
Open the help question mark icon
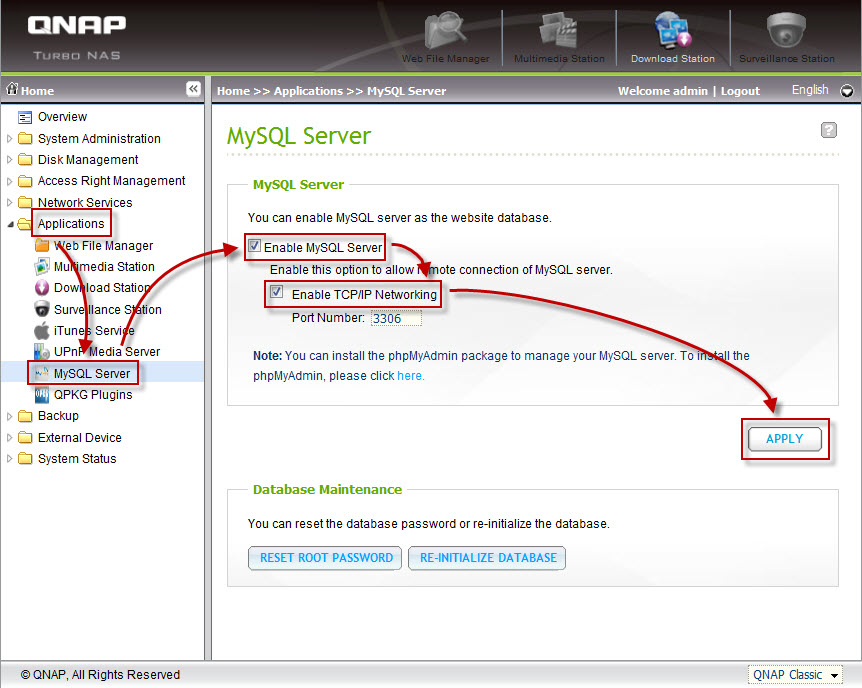pos(828,130)
